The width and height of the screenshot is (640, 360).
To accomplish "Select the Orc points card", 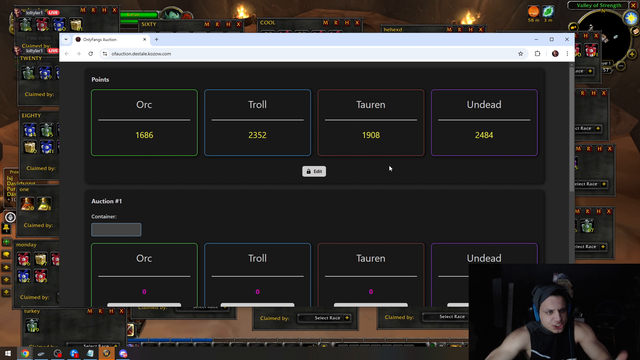I will (x=144, y=122).
